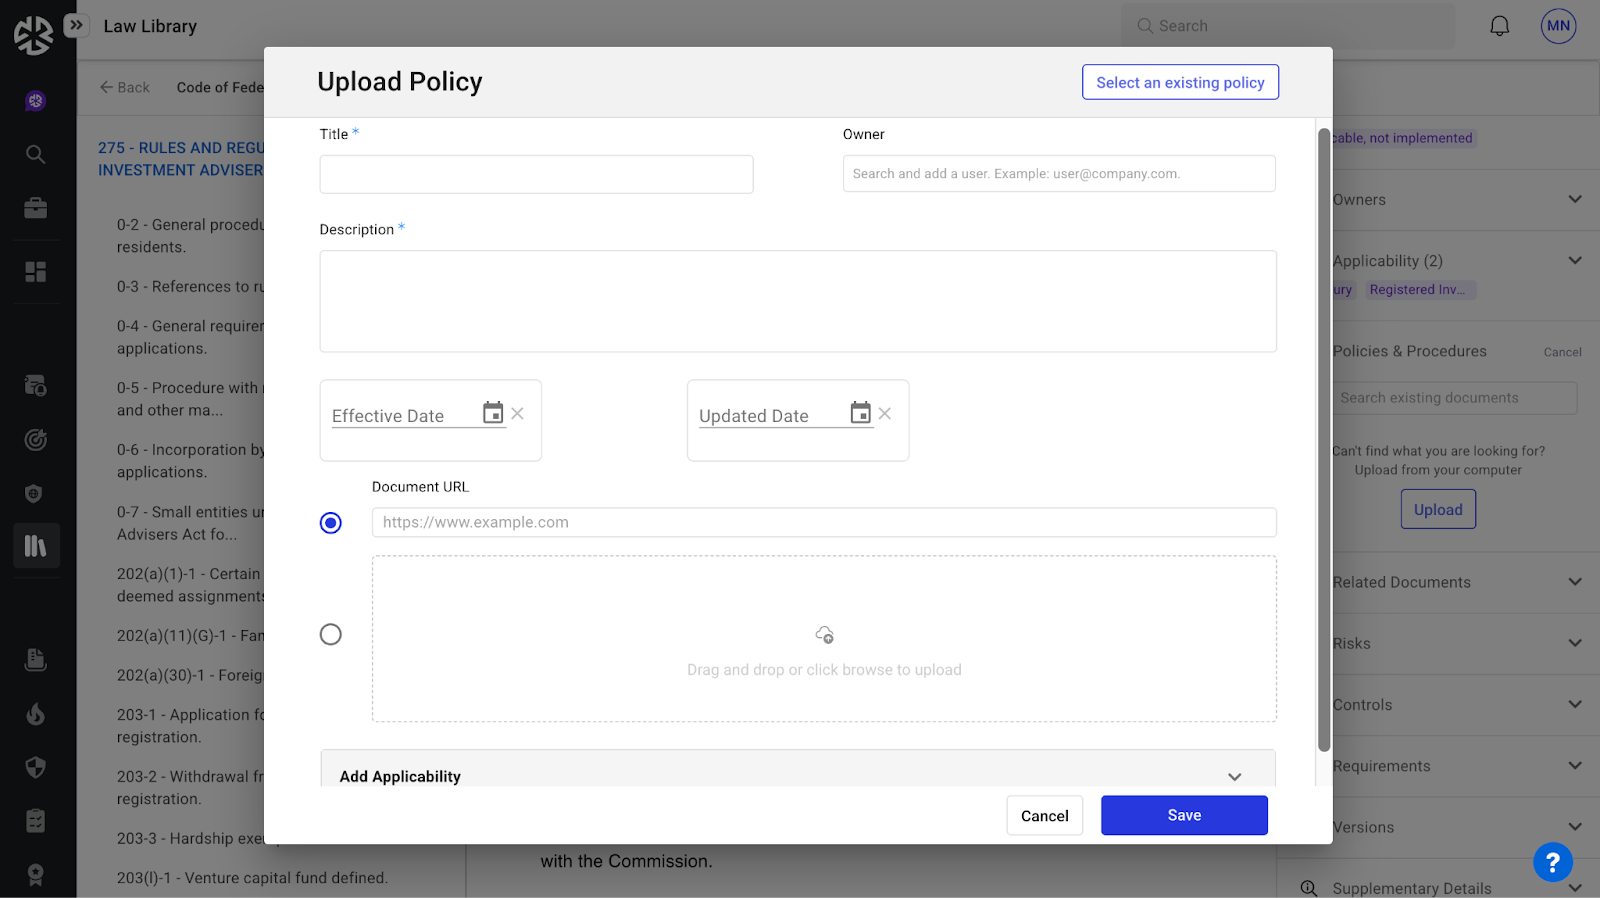Expand the Related Documents panel

point(1574,582)
